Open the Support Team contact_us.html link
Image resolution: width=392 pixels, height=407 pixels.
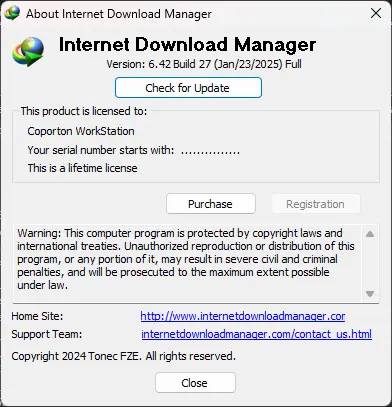tap(256, 334)
